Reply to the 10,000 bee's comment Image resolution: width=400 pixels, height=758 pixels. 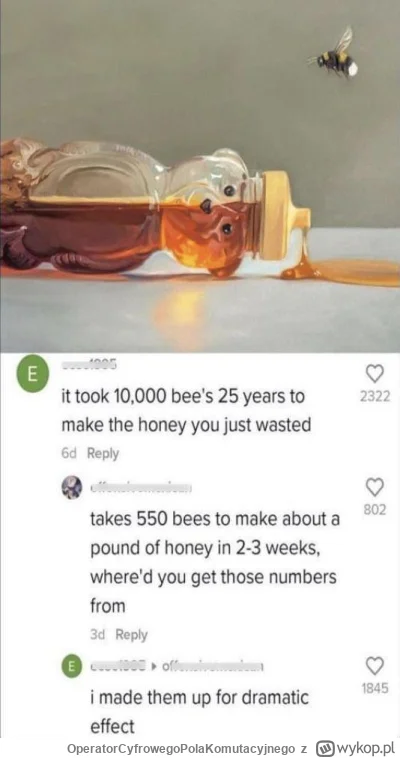click(x=103, y=453)
